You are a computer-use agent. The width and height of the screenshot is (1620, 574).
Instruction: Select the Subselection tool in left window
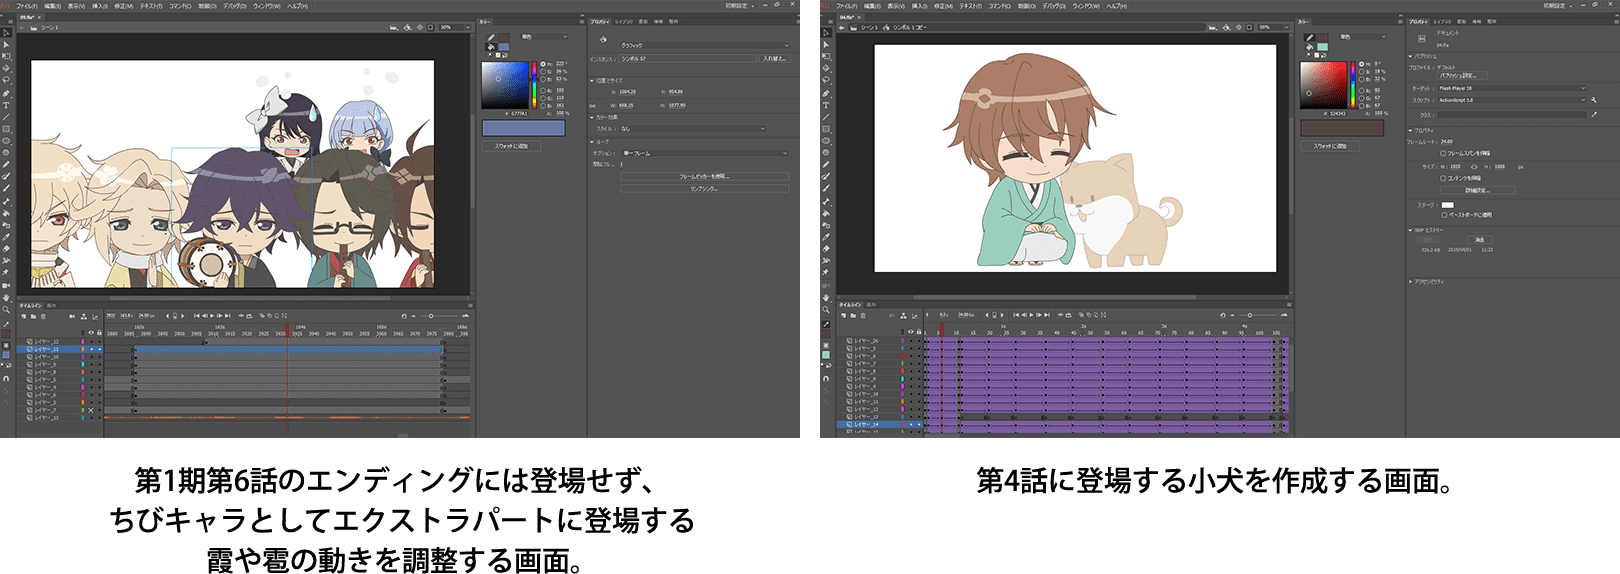(6, 44)
